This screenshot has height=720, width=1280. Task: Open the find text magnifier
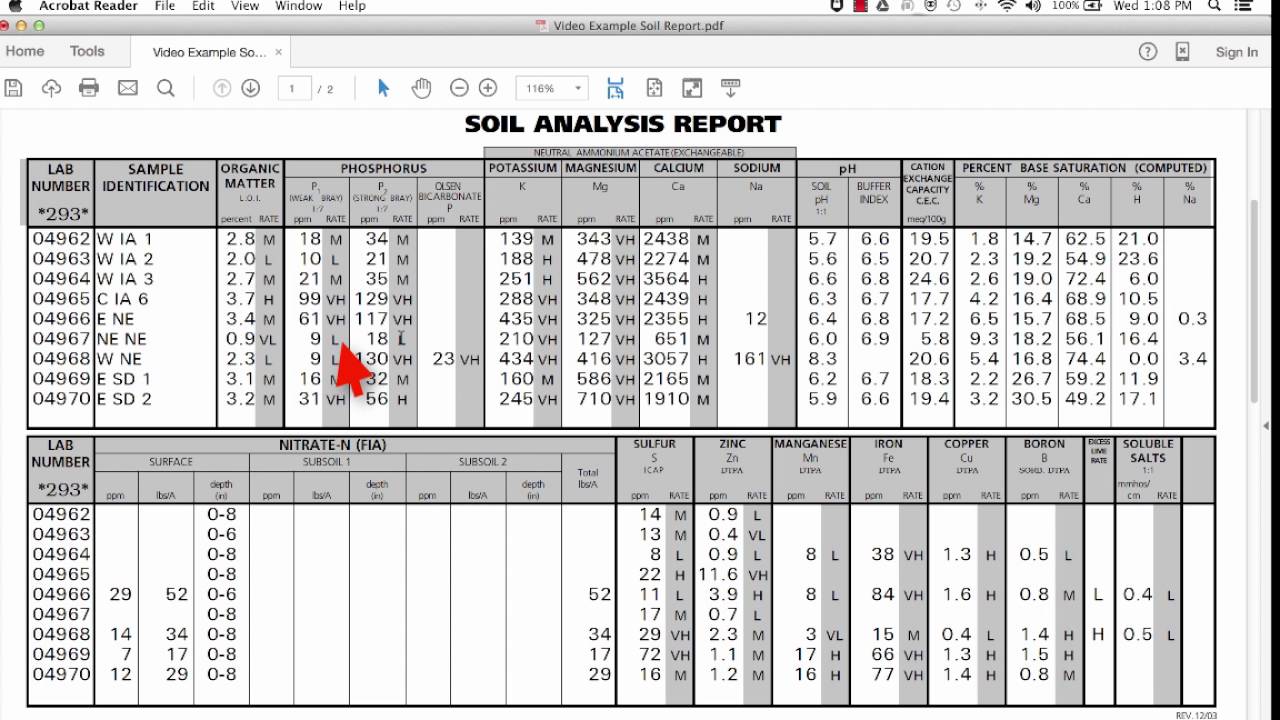pos(166,88)
